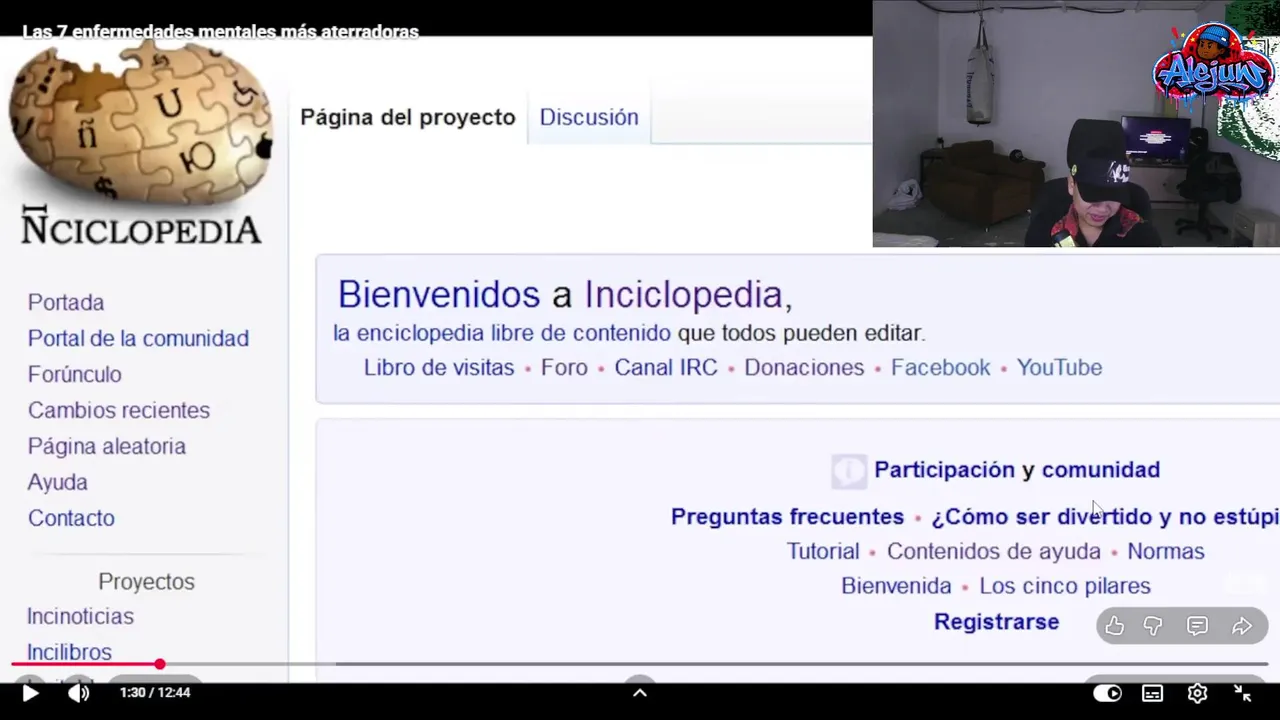Viewport: 1280px width, 720px height.
Task: Open the YouTube link
Action: pos(1059,367)
